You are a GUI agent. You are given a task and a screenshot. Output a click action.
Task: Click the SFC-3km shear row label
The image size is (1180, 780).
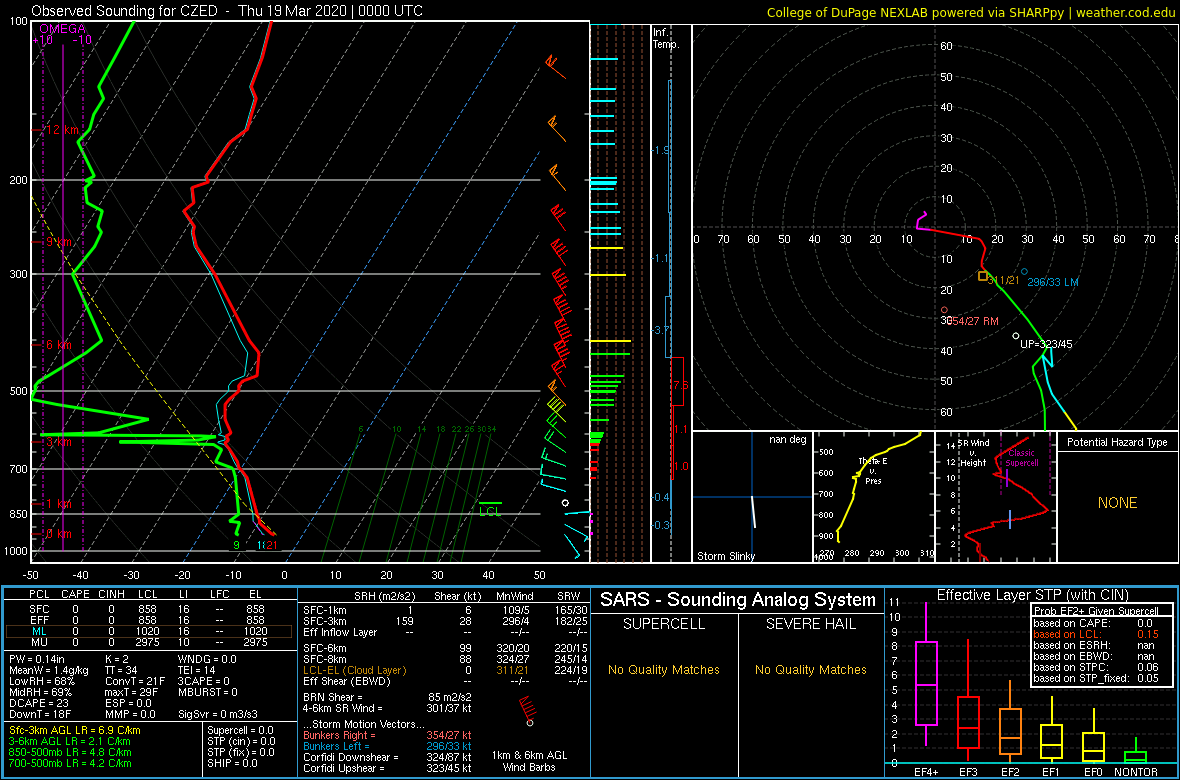[326, 620]
